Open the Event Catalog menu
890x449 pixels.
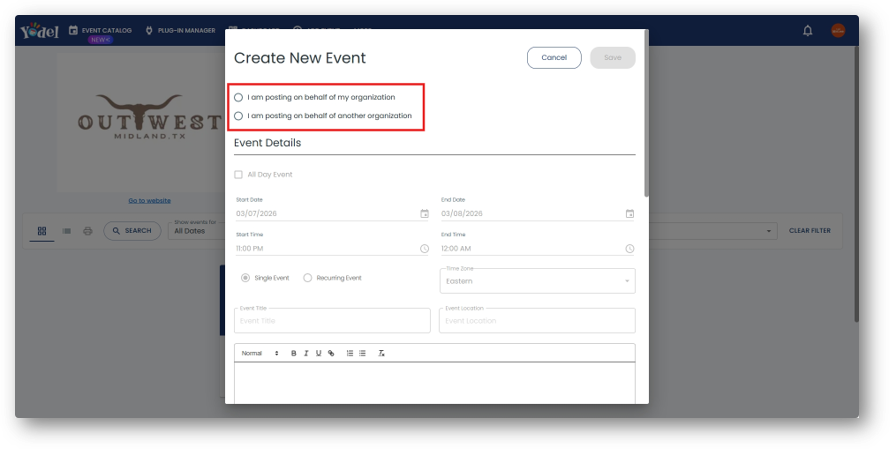click(100, 31)
